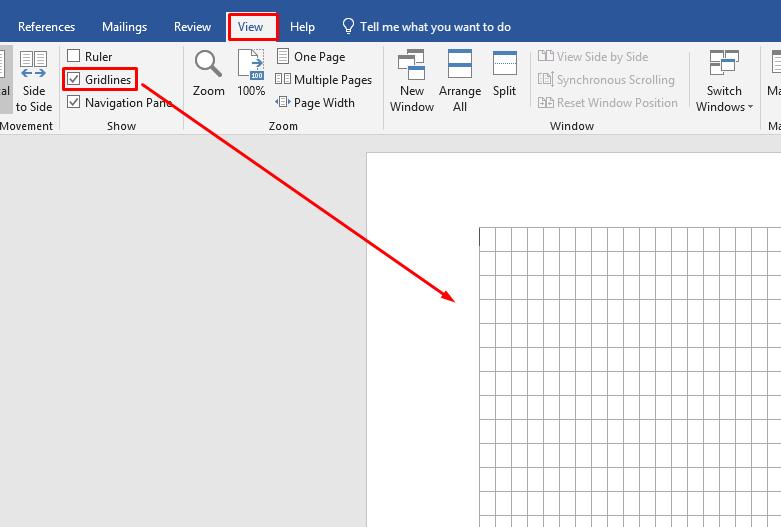This screenshot has height=527, width=781.
Task: Choose Multiple Pages zoom view
Action: click(x=324, y=79)
